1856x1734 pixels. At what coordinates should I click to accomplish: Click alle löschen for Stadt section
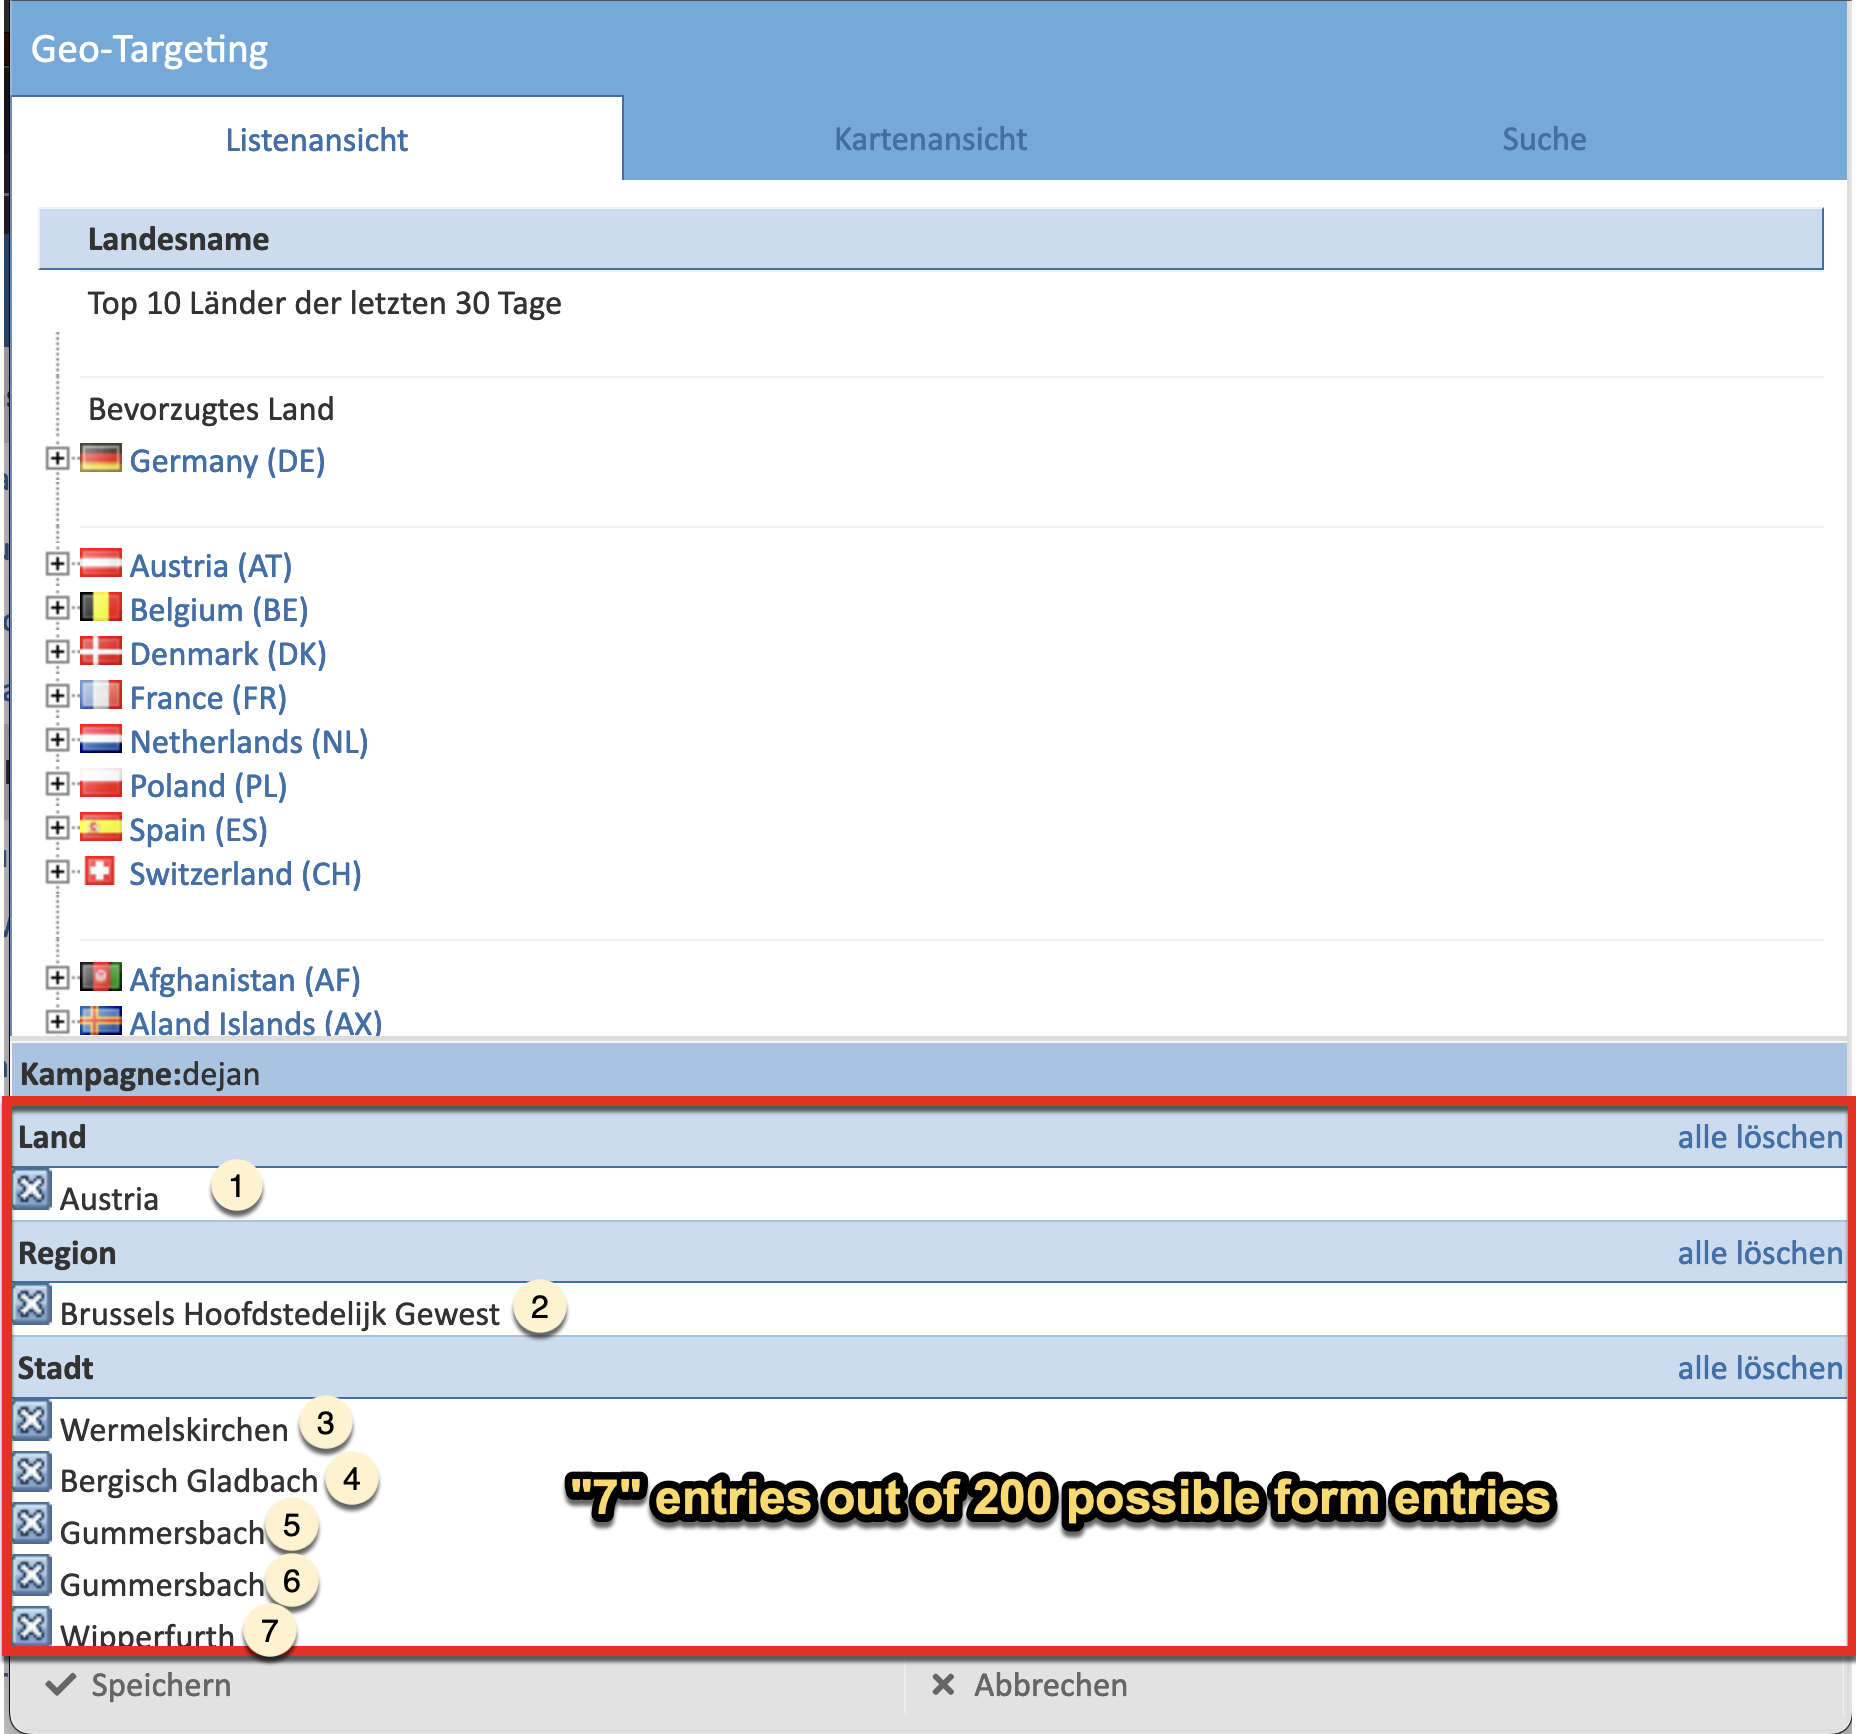point(1760,1368)
